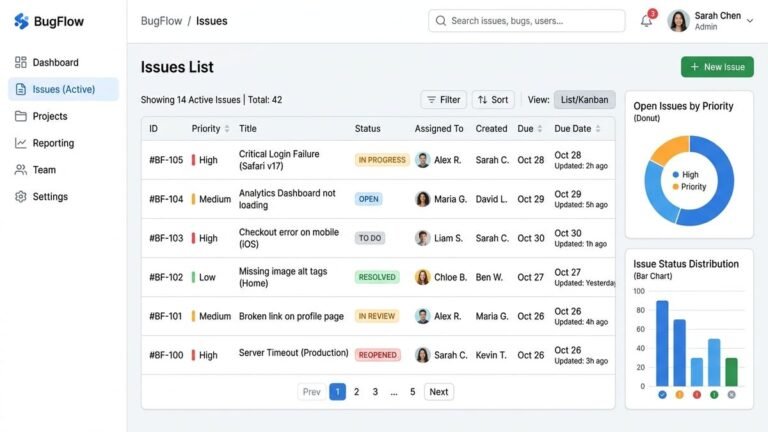Open issue #BF-102
Image resolution: width=768 pixels, height=432 pixels.
tap(166, 277)
